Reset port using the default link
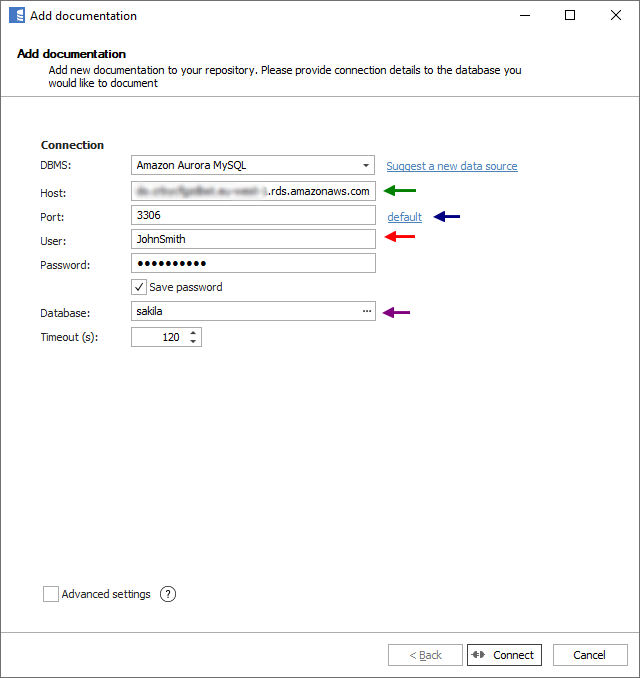 click(404, 217)
